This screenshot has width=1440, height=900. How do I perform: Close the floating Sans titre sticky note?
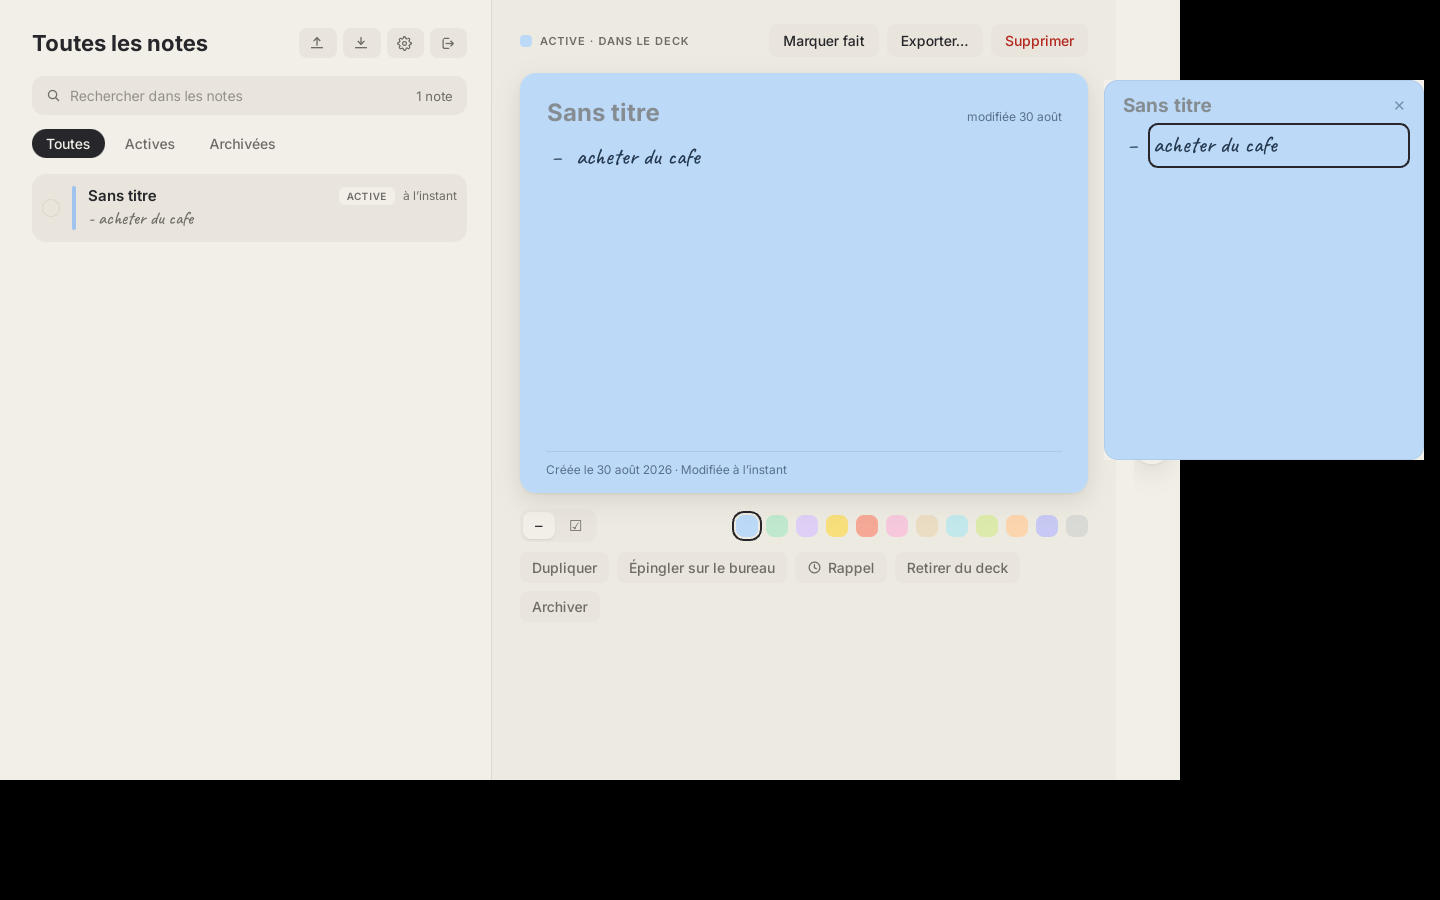click(1399, 106)
